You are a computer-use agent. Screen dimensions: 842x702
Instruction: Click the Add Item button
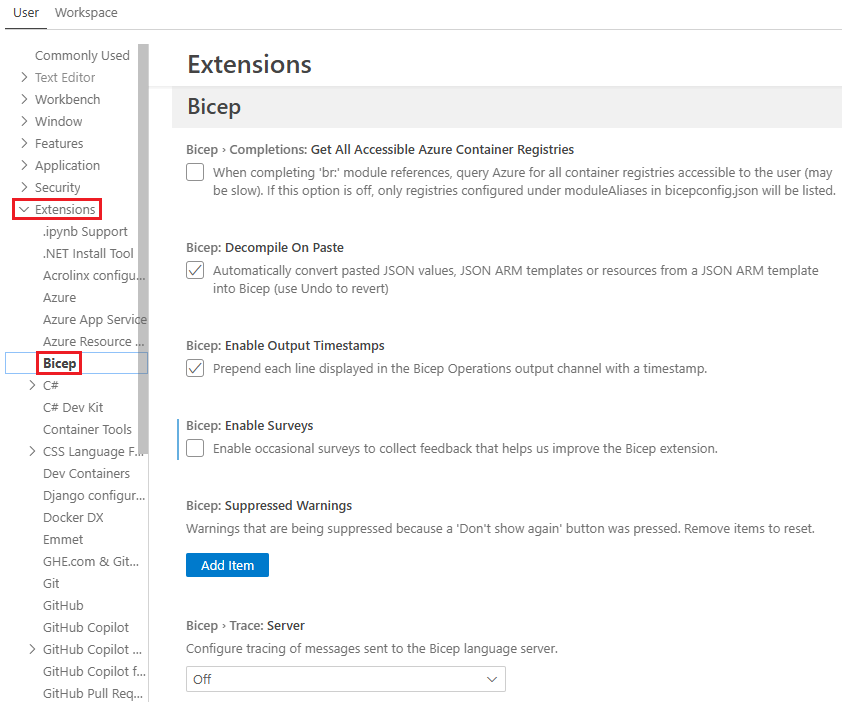tap(227, 565)
